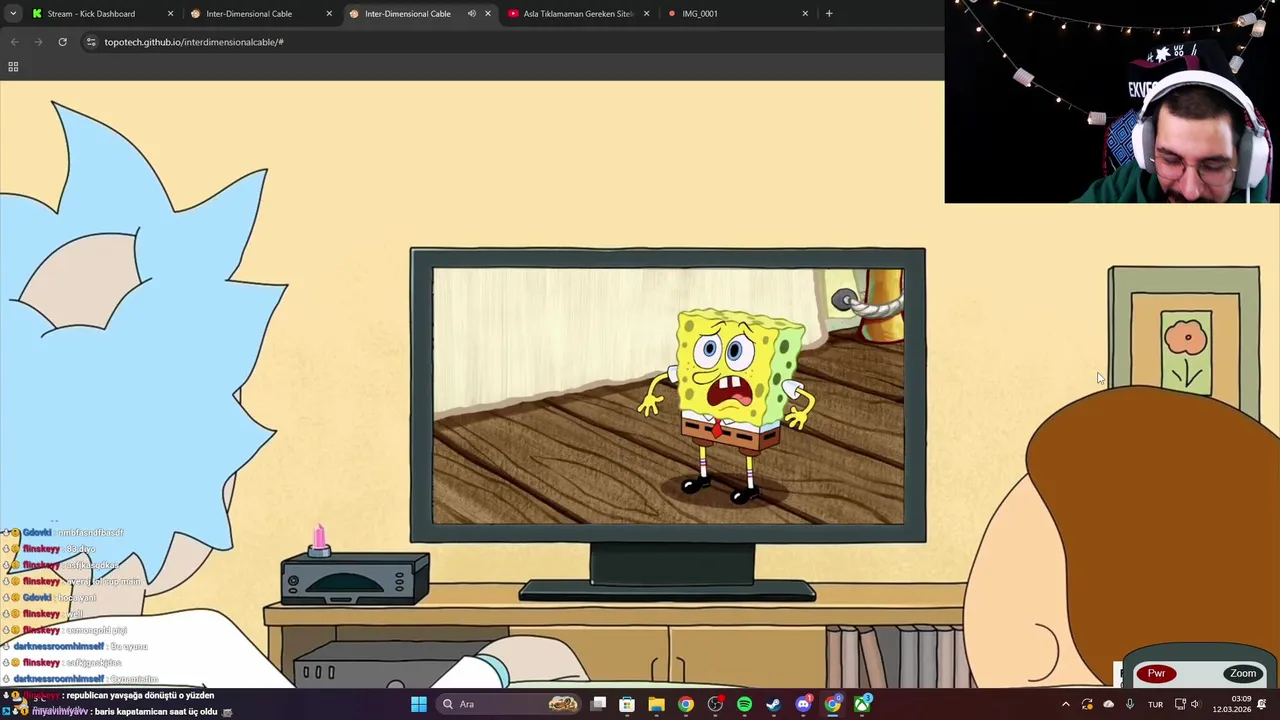Open the Xbox app from the taskbar
Image resolution: width=1280 pixels, height=720 pixels.
pyautogui.click(x=862, y=704)
